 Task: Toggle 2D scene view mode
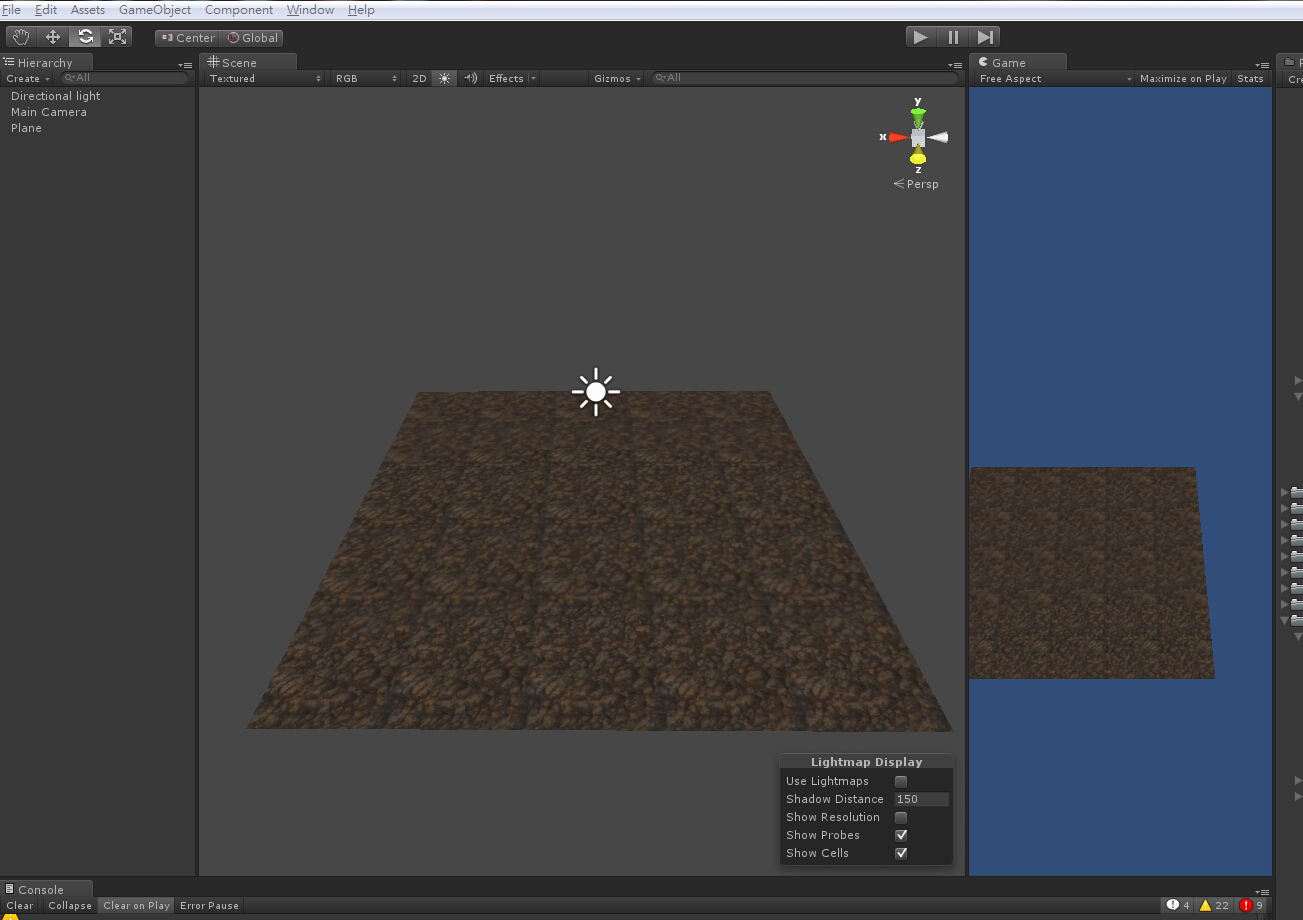419,78
